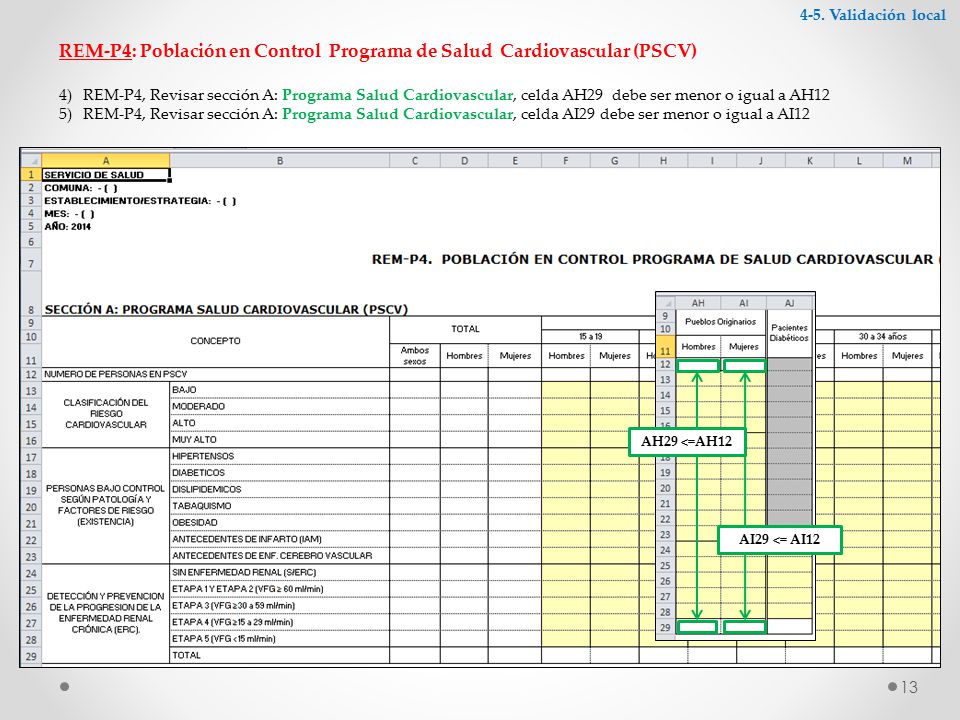Select column K header
Image resolution: width=960 pixels, height=720 pixels.
pyautogui.click(x=809, y=160)
